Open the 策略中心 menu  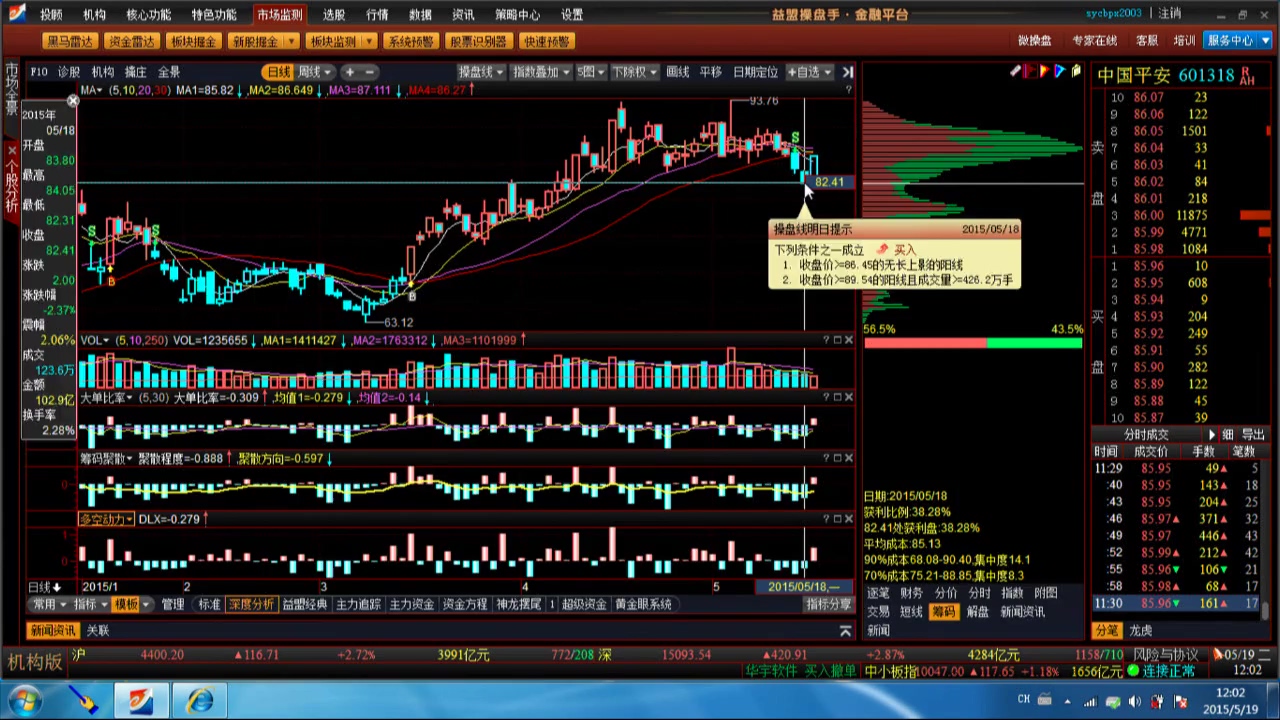point(517,14)
